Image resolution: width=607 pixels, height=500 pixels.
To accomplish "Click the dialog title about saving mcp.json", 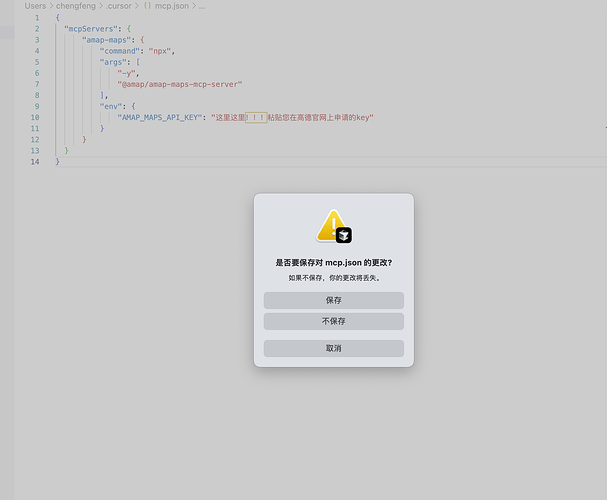I will (x=334, y=263).
